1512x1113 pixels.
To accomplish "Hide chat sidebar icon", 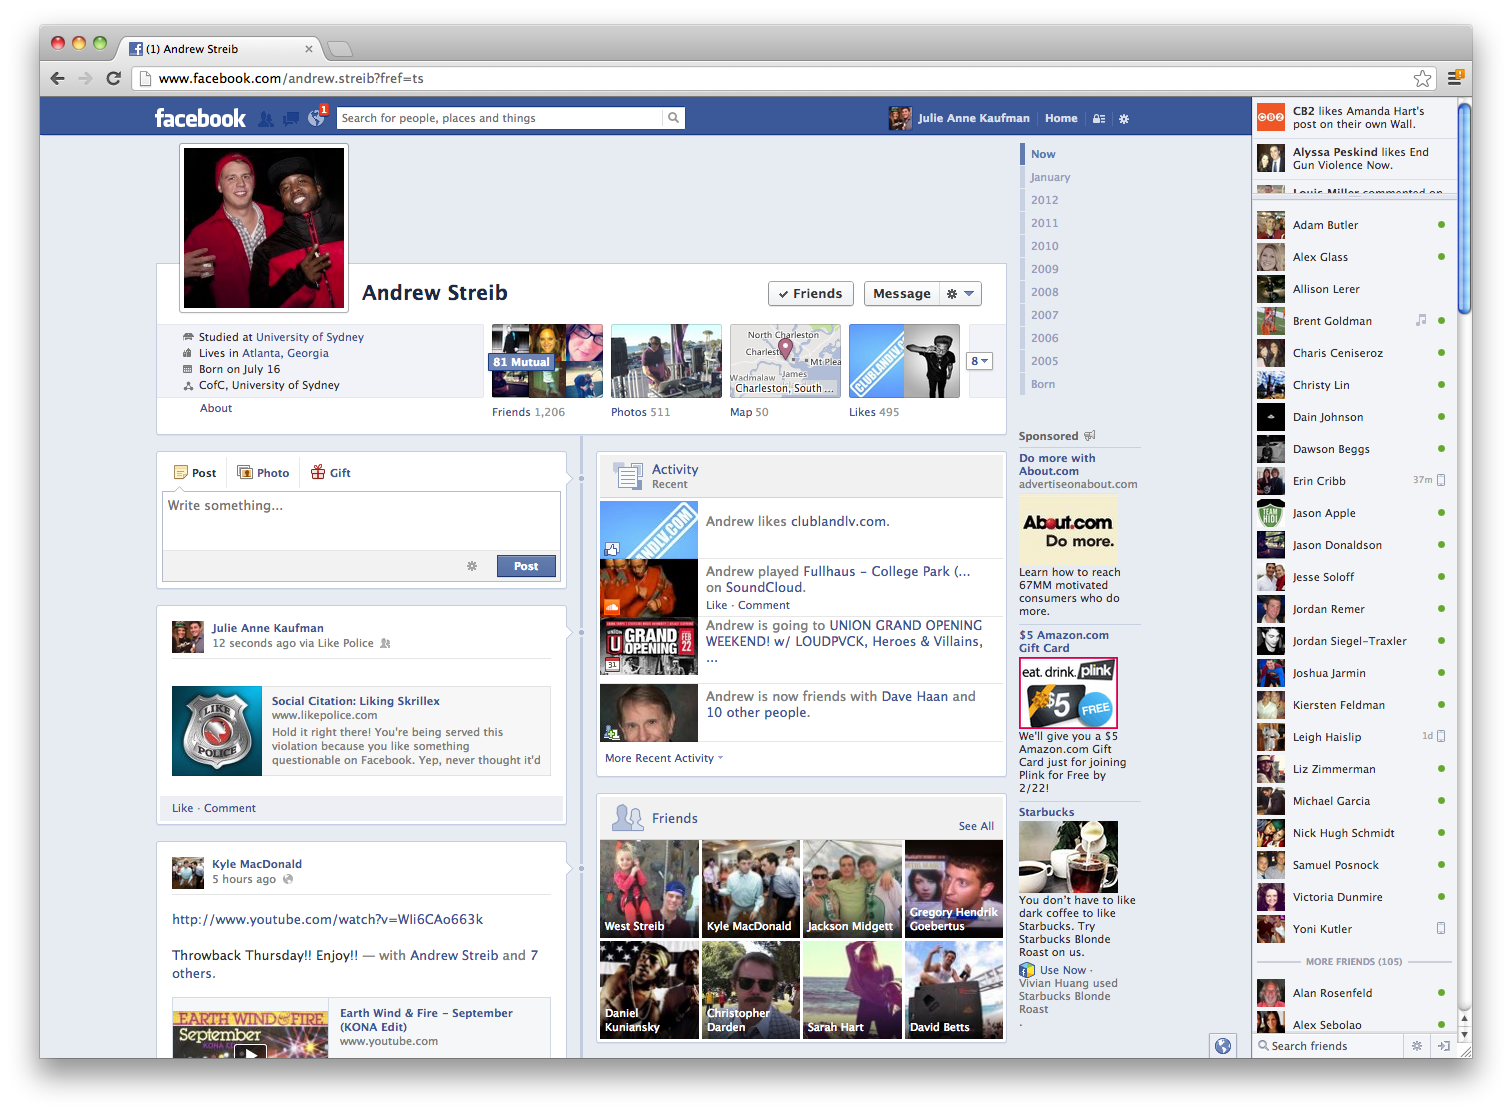I will coord(1443,1046).
